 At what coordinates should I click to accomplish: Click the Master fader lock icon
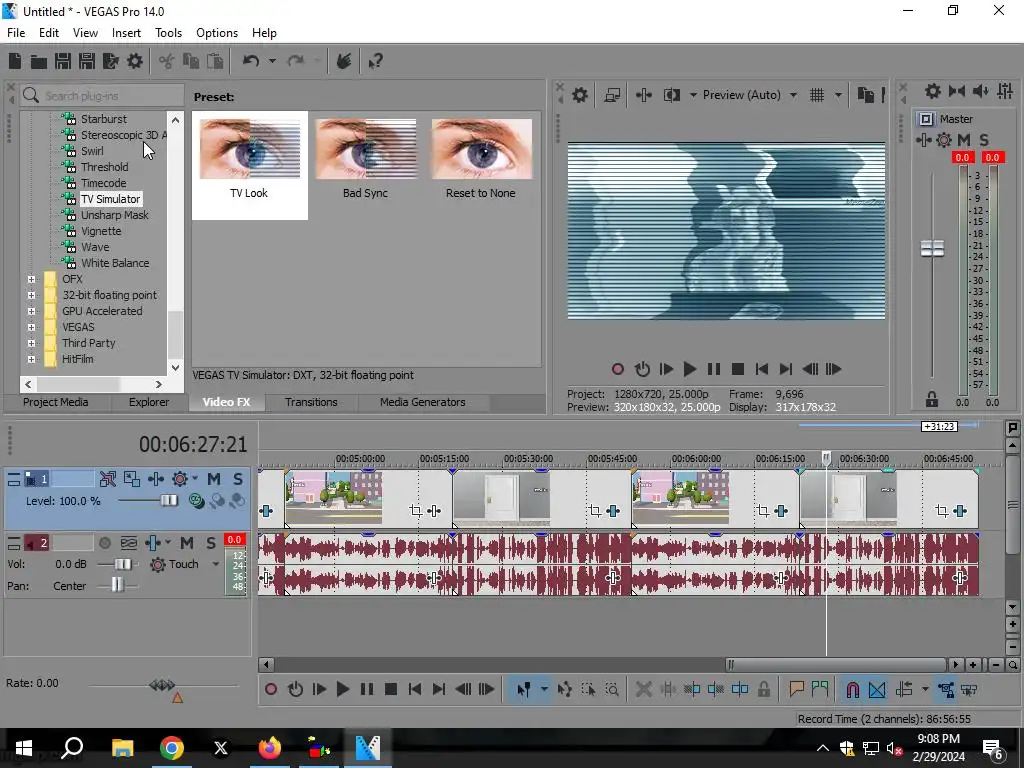pos(932,399)
